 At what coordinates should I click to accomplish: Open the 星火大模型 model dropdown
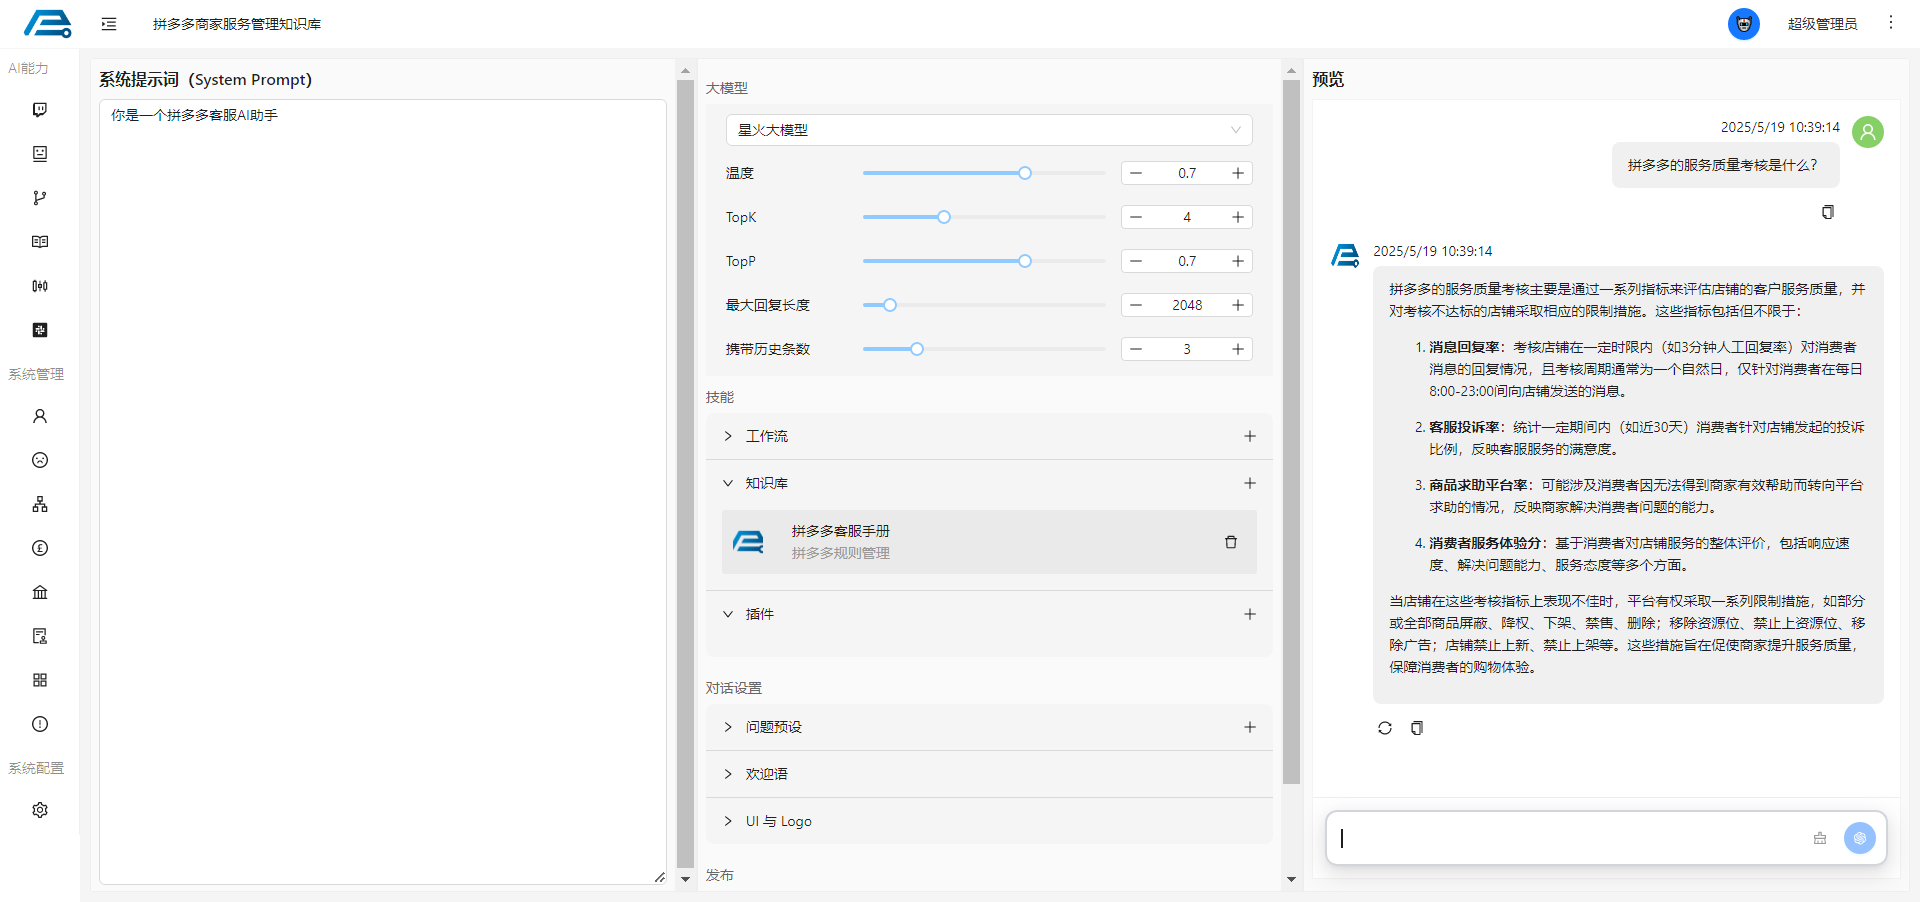coord(988,130)
